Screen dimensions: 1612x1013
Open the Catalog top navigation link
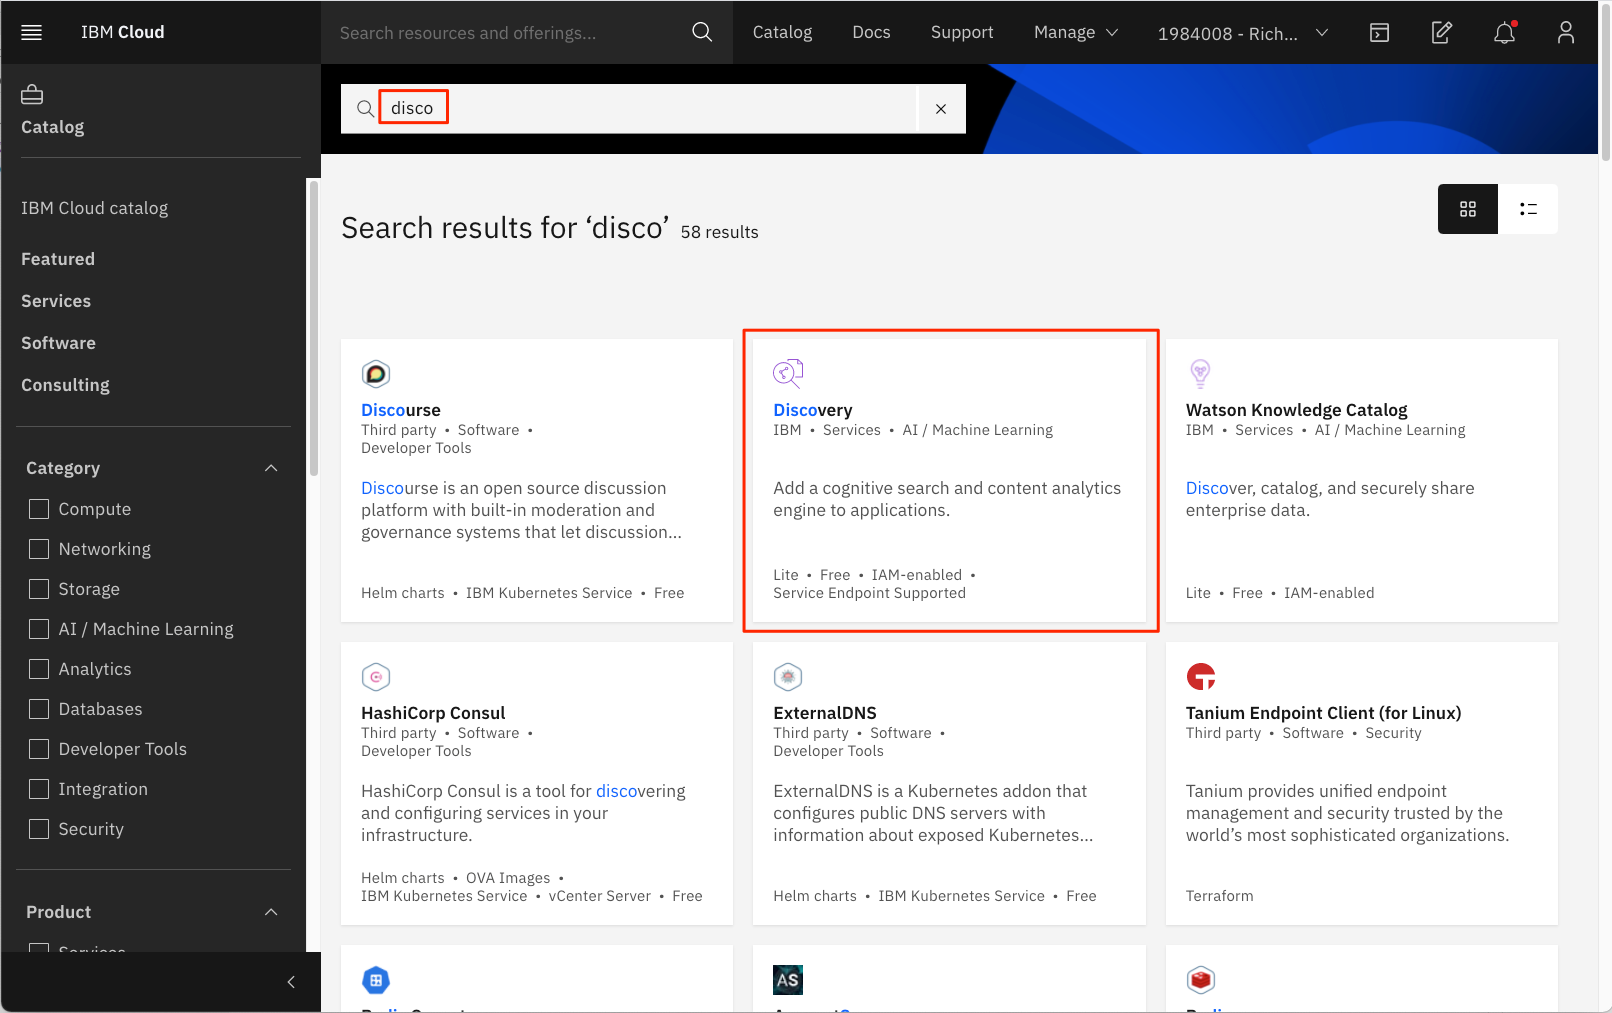click(x=782, y=32)
